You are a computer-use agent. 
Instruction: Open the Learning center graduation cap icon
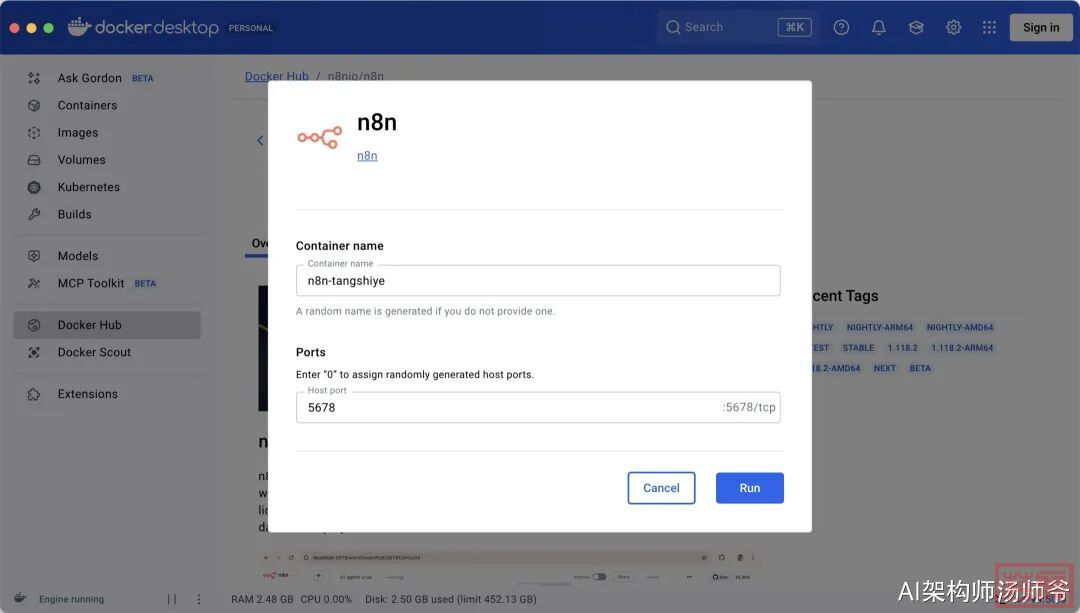coord(916,27)
